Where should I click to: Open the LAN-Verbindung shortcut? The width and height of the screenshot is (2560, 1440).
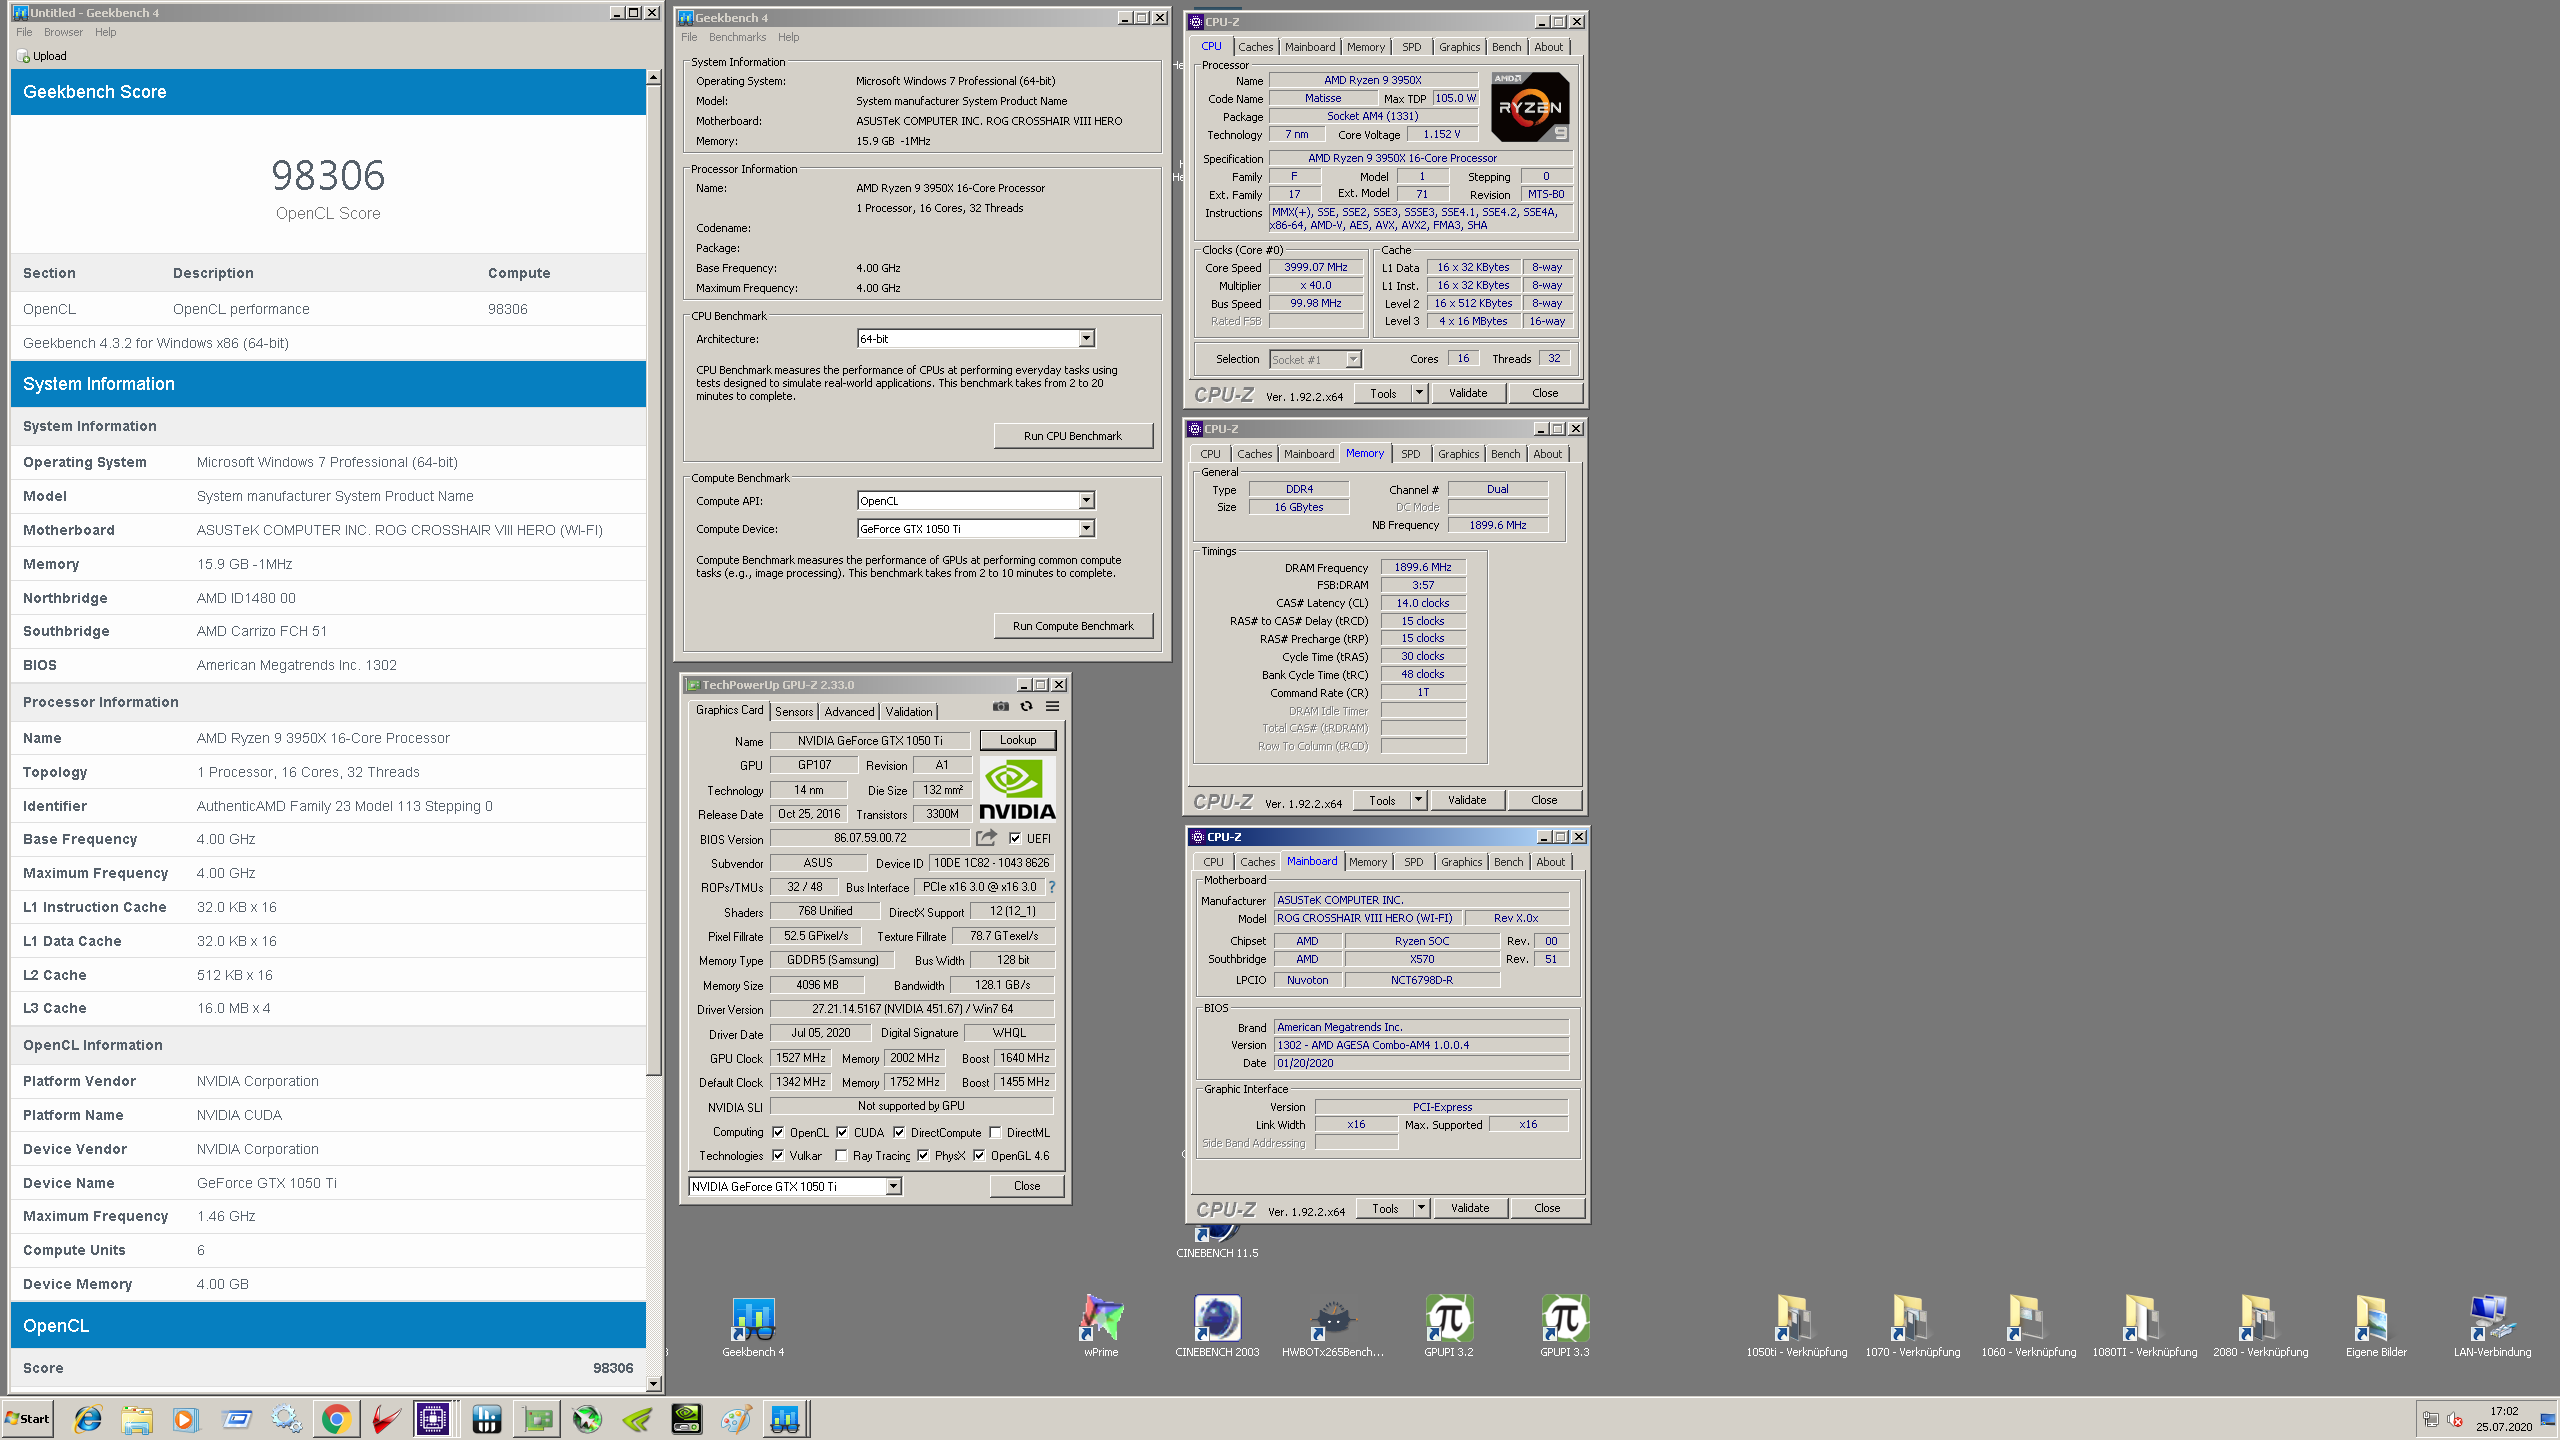(x=2492, y=1327)
